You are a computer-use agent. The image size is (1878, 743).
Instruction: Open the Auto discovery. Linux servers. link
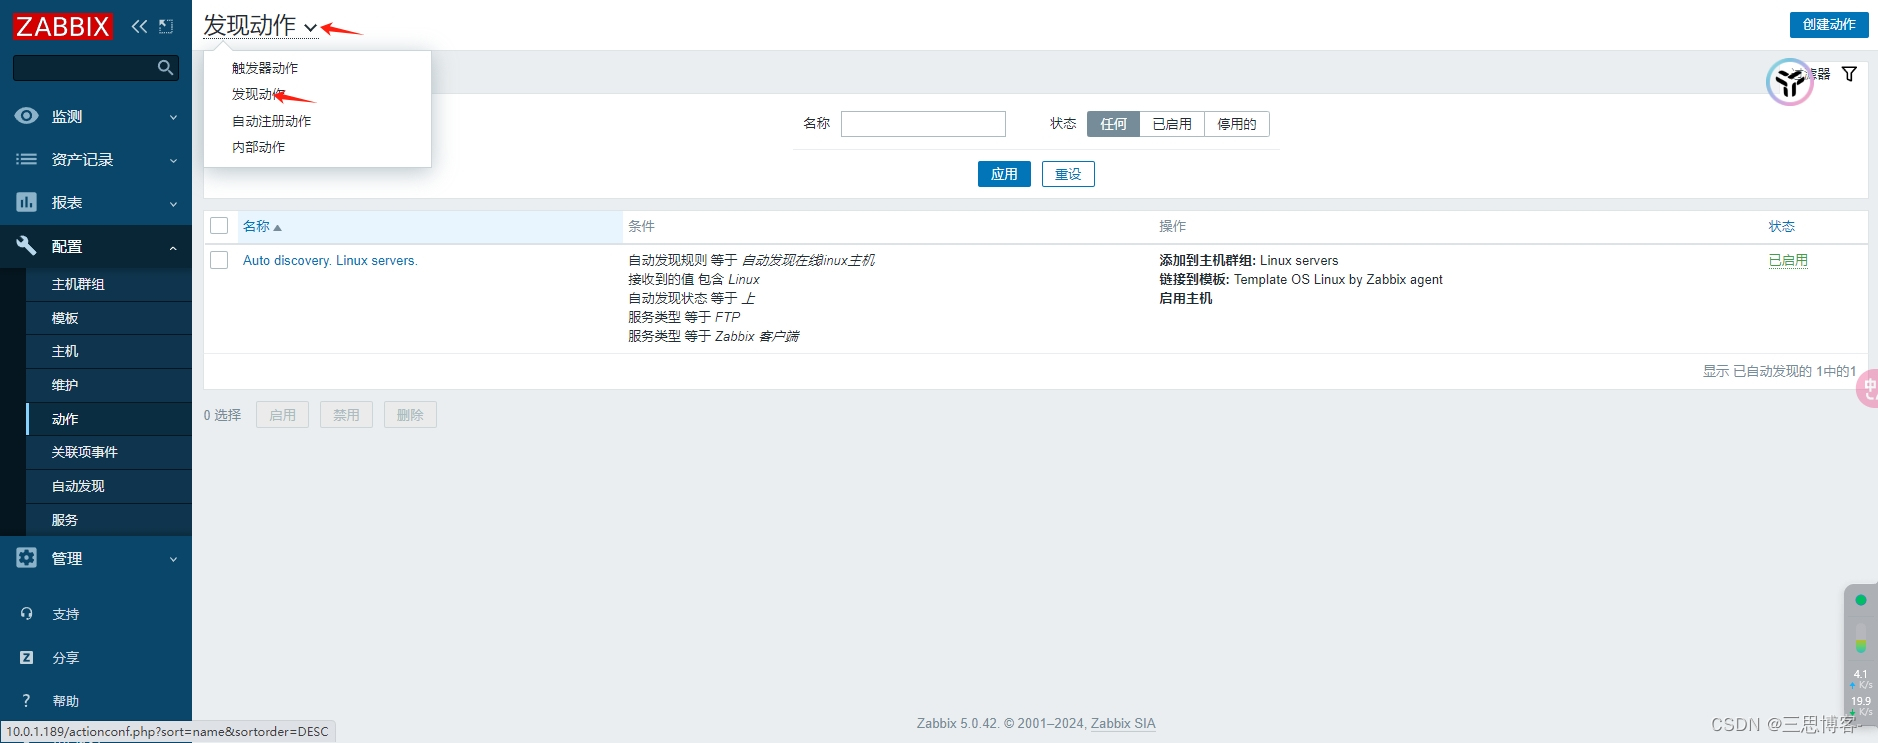330,260
